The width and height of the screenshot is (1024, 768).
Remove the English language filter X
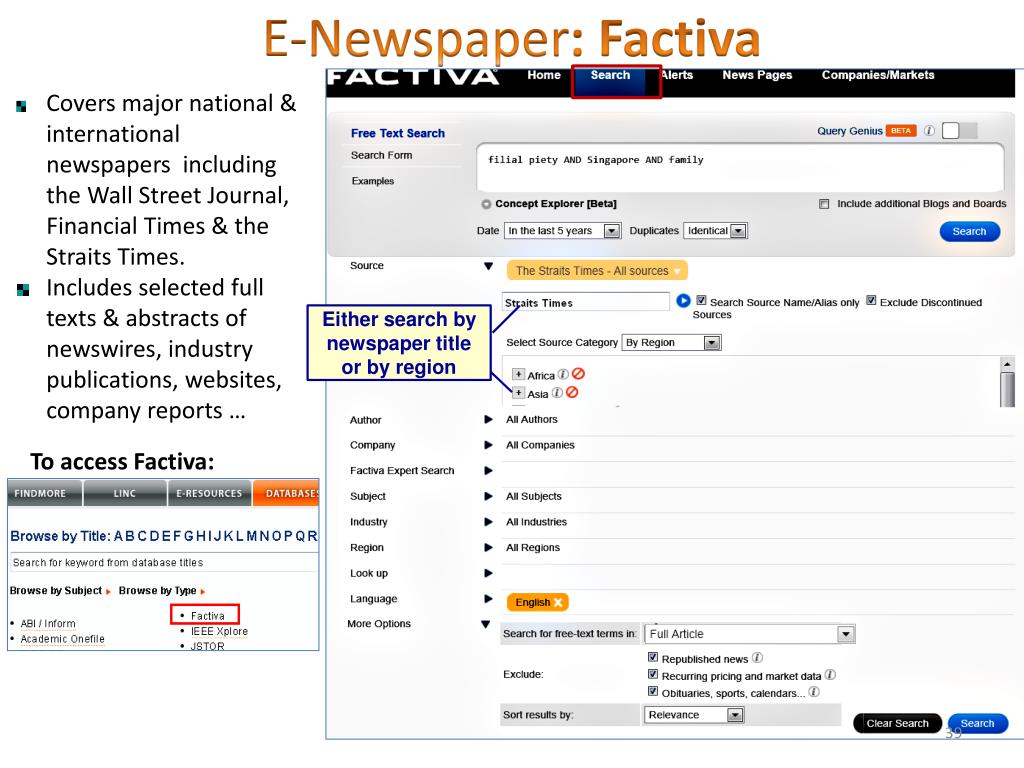point(558,603)
